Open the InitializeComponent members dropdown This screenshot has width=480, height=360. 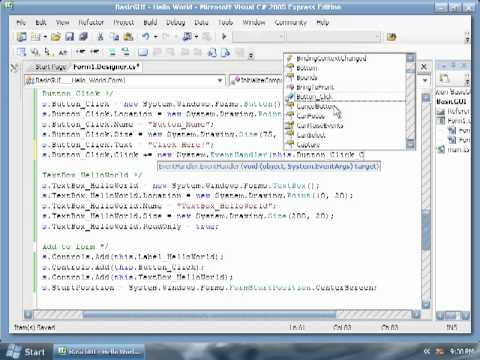pos(425,80)
